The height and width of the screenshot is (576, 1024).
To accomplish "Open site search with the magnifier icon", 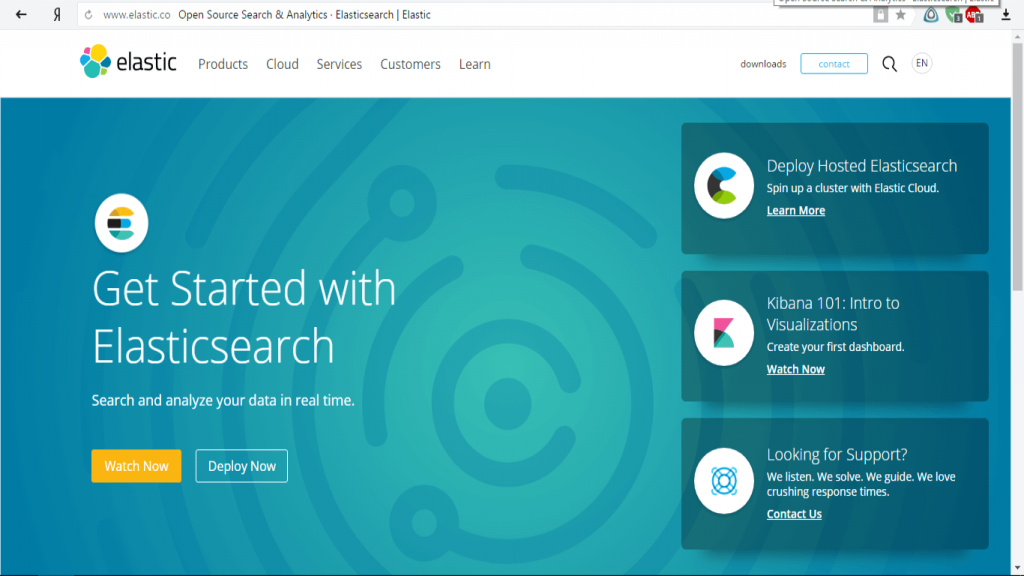I will pos(889,63).
